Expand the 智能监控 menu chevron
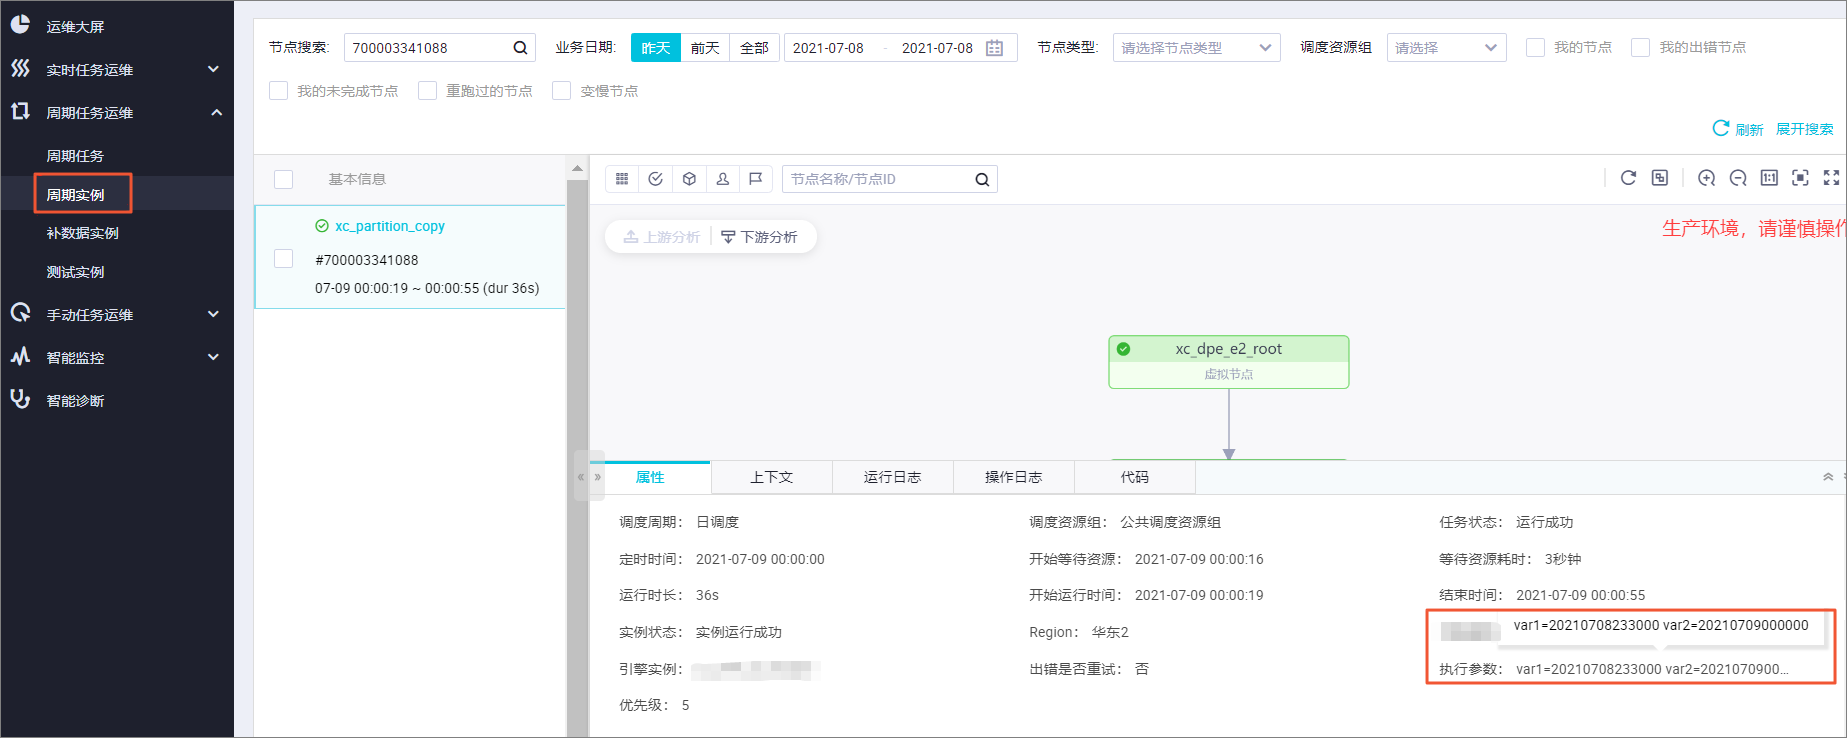 pos(213,357)
